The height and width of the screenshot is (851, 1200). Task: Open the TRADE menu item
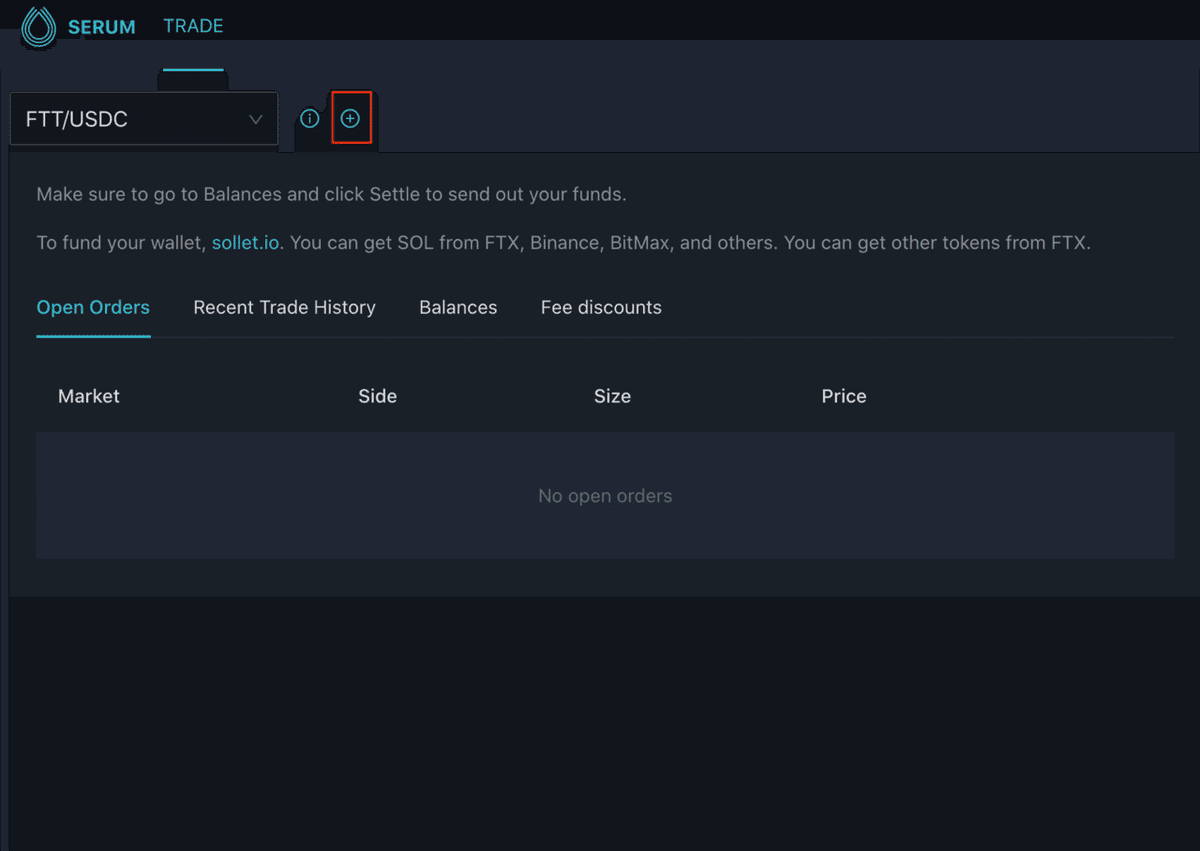click(x=193, y=26)
